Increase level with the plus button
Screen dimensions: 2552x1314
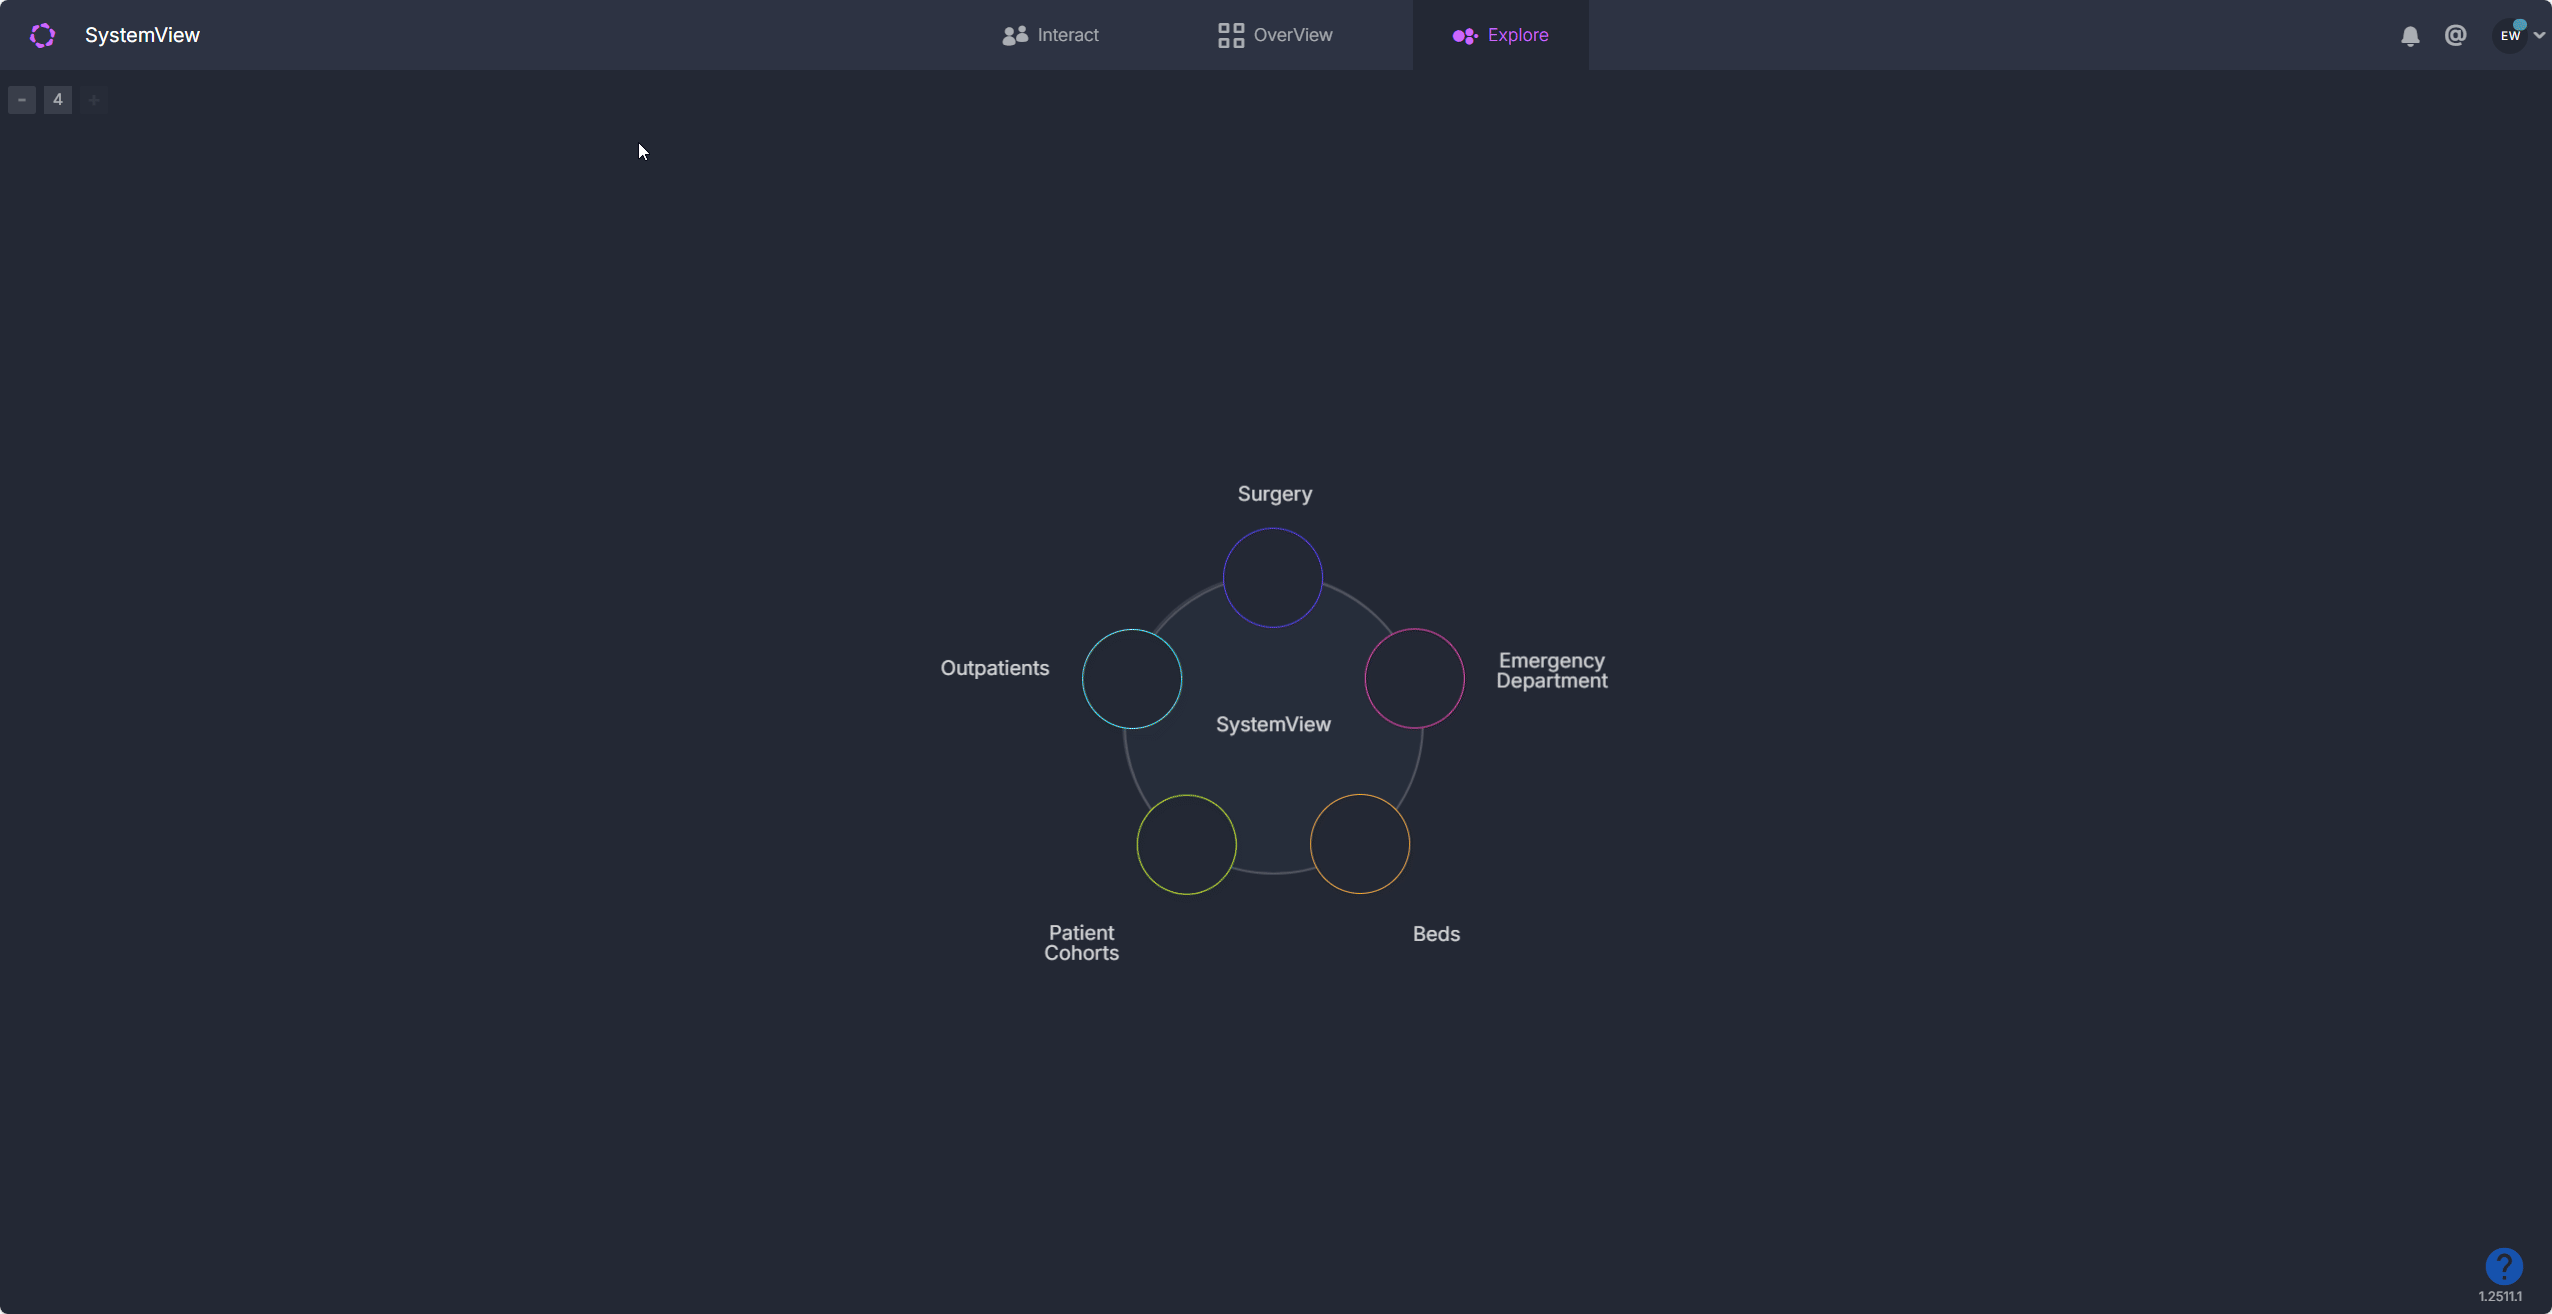tap(94, 100)
